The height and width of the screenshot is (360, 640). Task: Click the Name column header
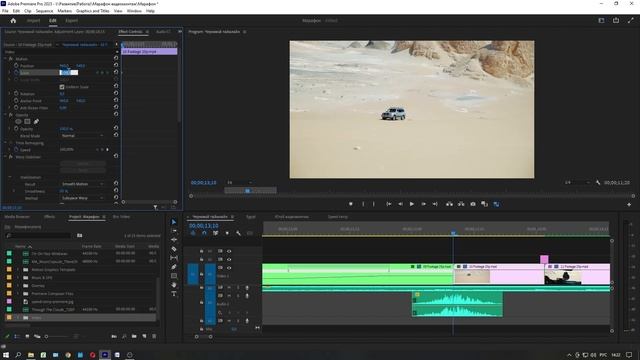[x=20, y=247]
